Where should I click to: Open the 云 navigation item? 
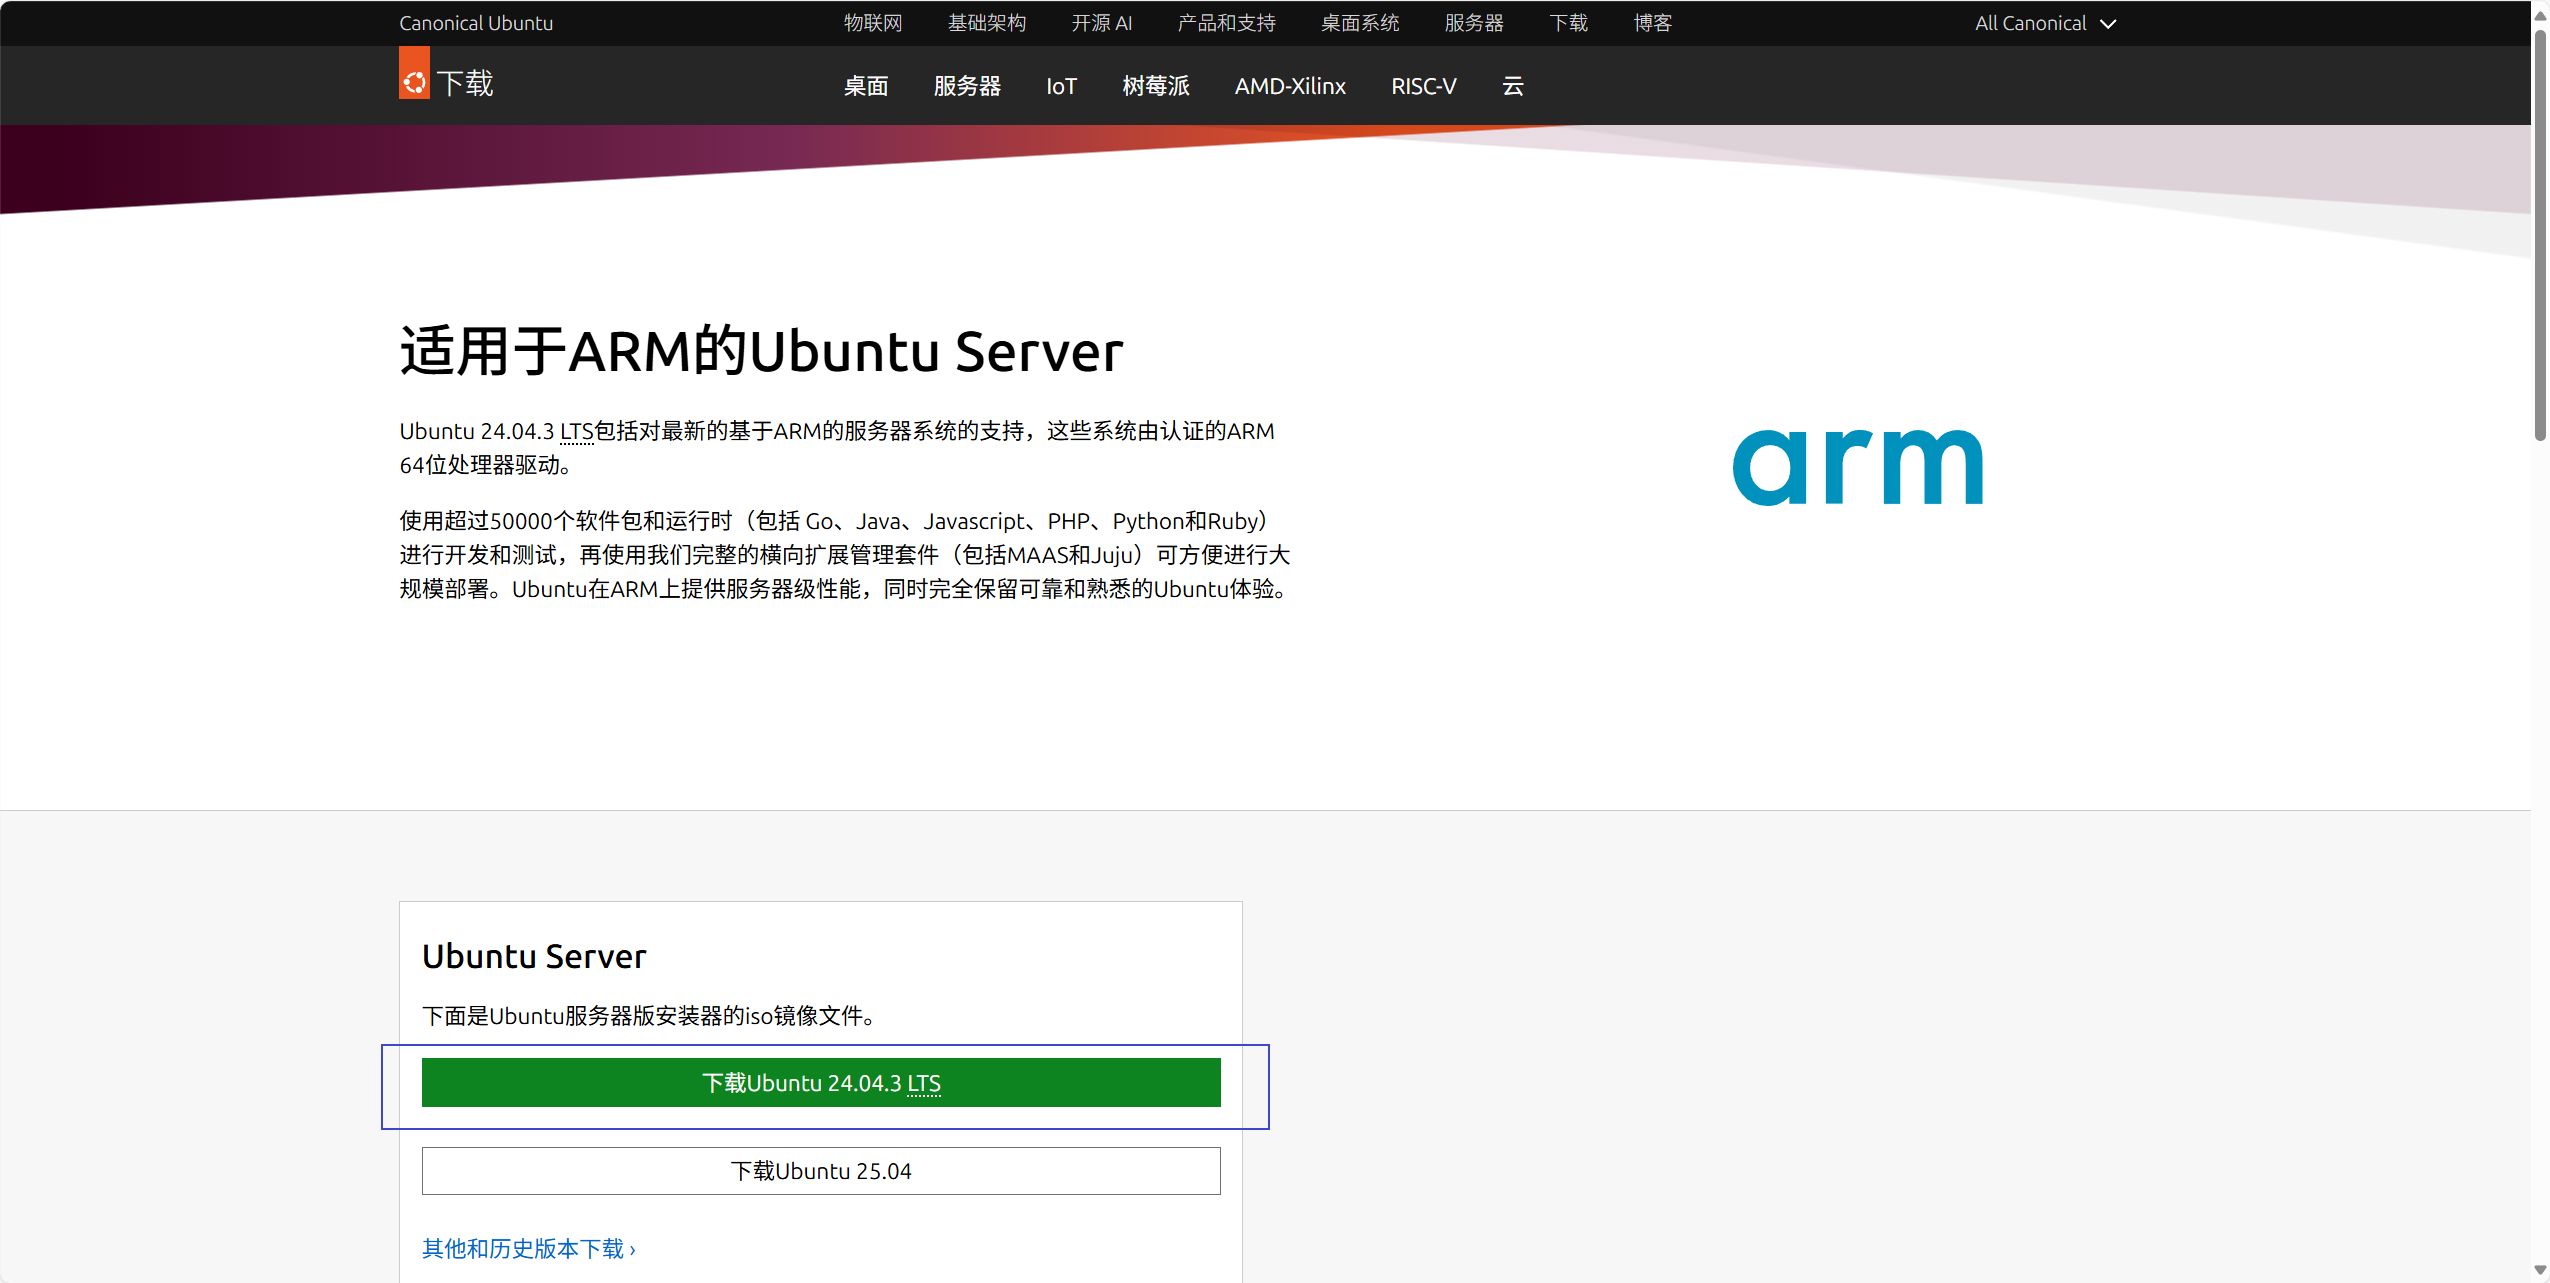pyautogui.click(x=1512, y=86)
